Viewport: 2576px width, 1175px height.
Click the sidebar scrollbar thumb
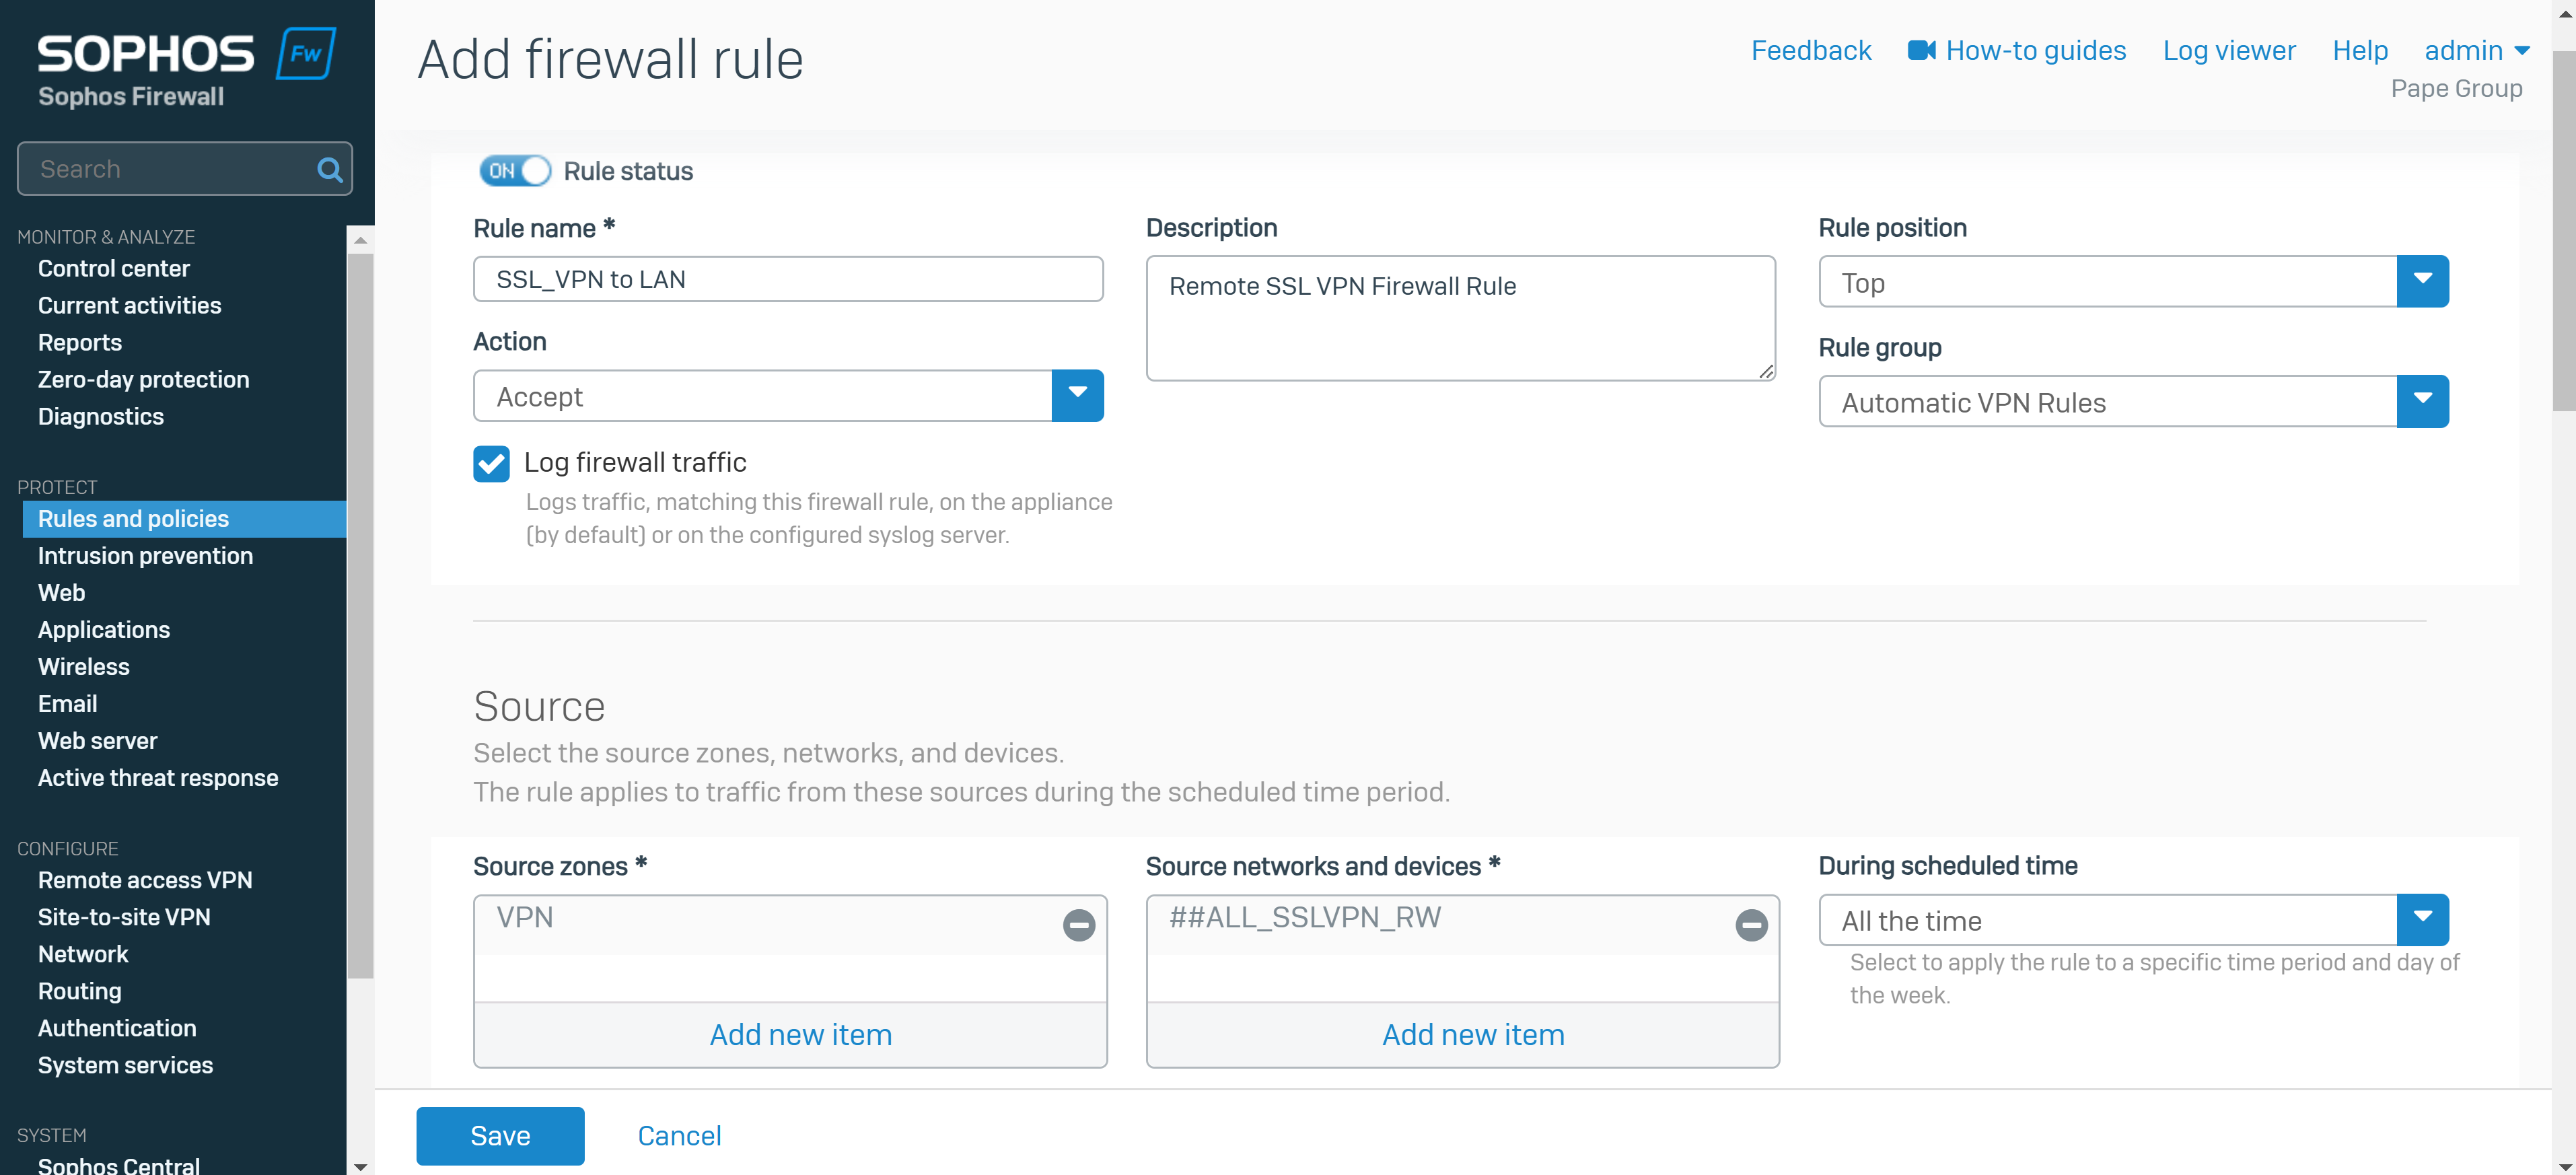tap(360, 615)
